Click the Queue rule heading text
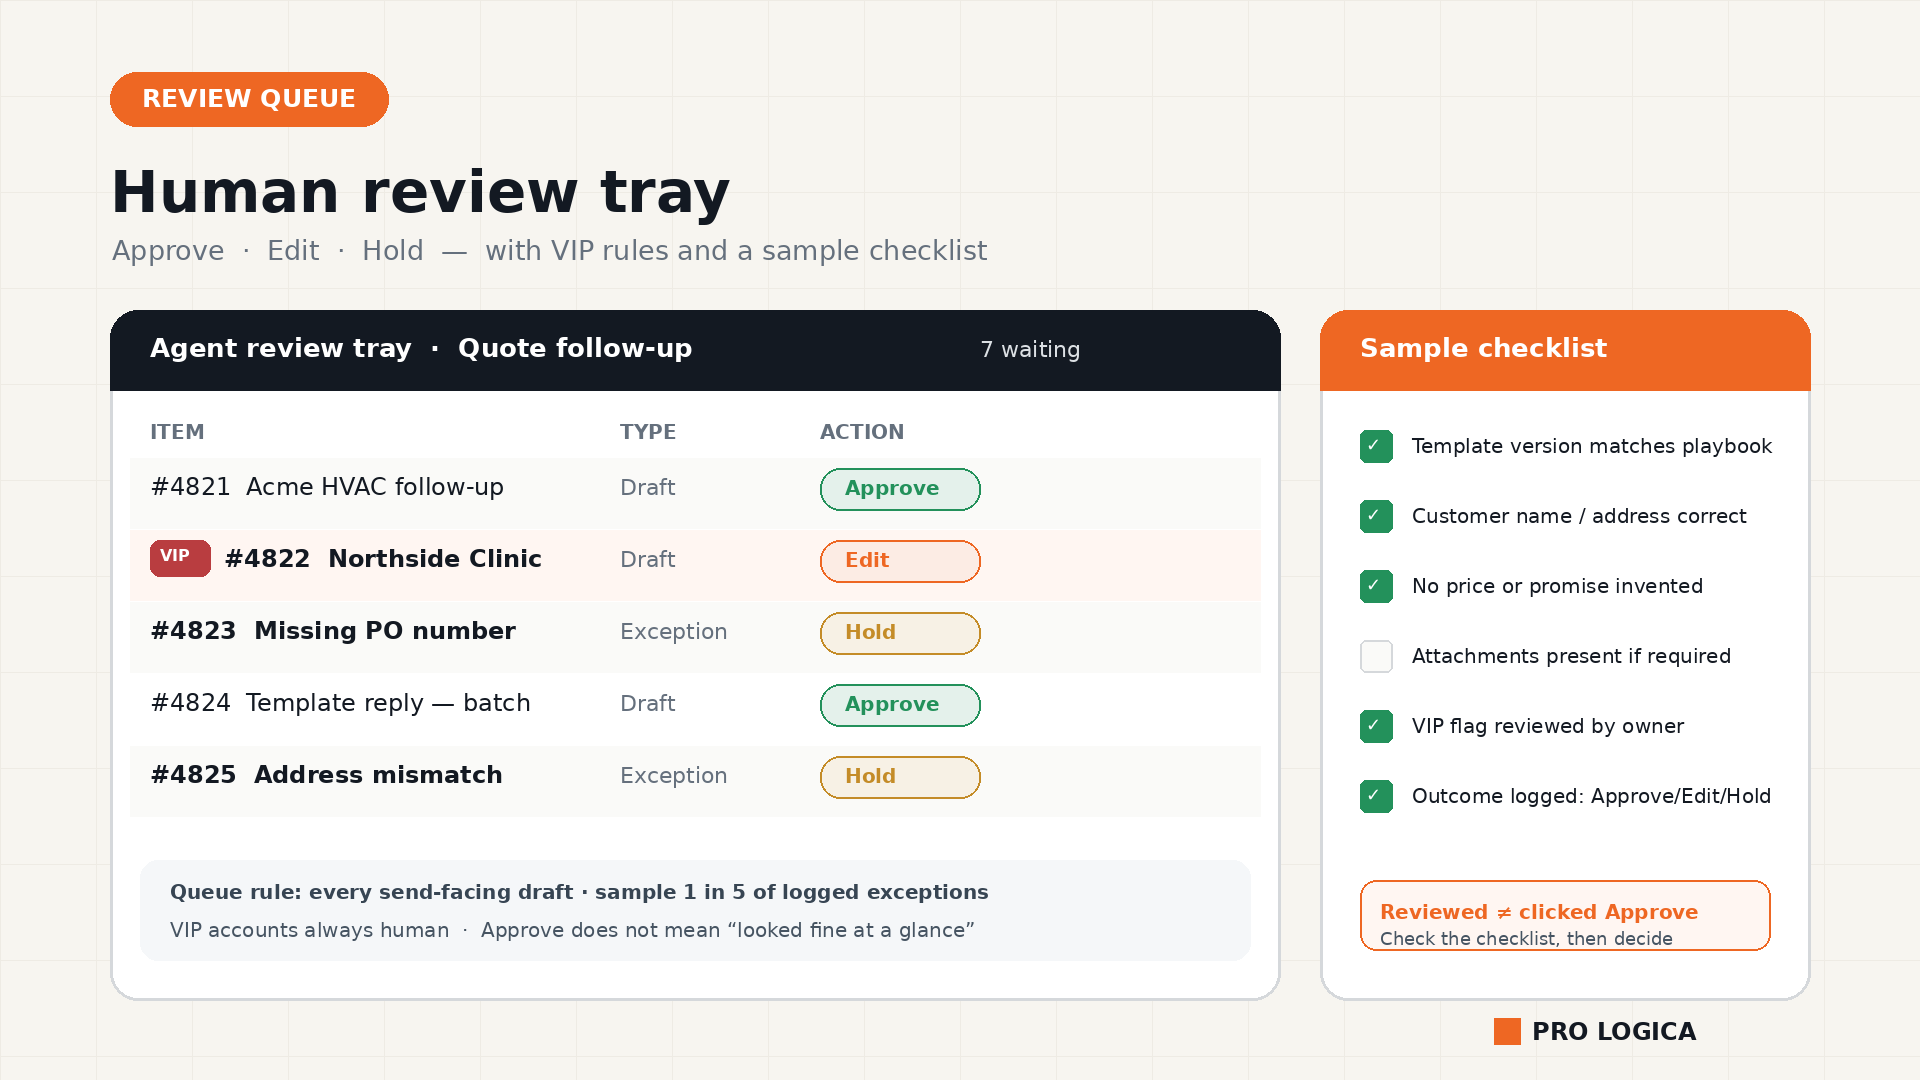Screen dimensions: 1920x1080 (x=579, y=892)
